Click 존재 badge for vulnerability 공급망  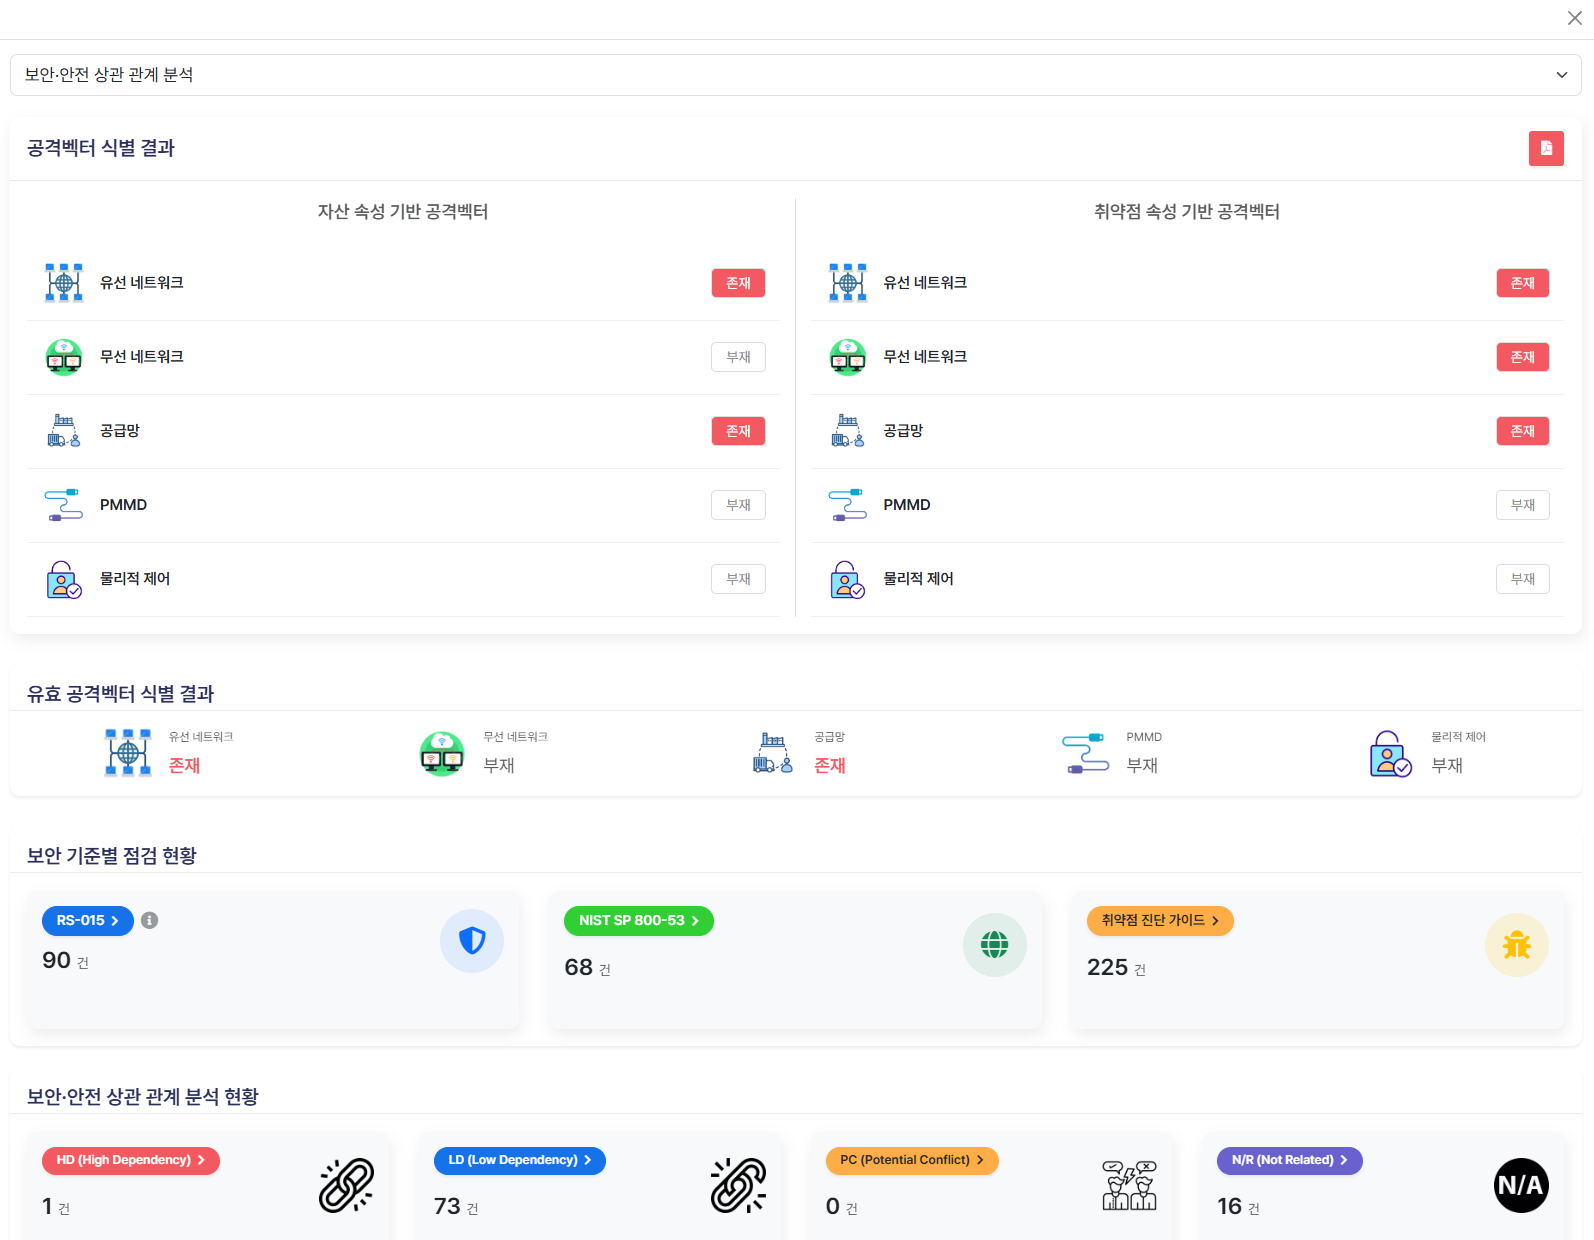1523,431
